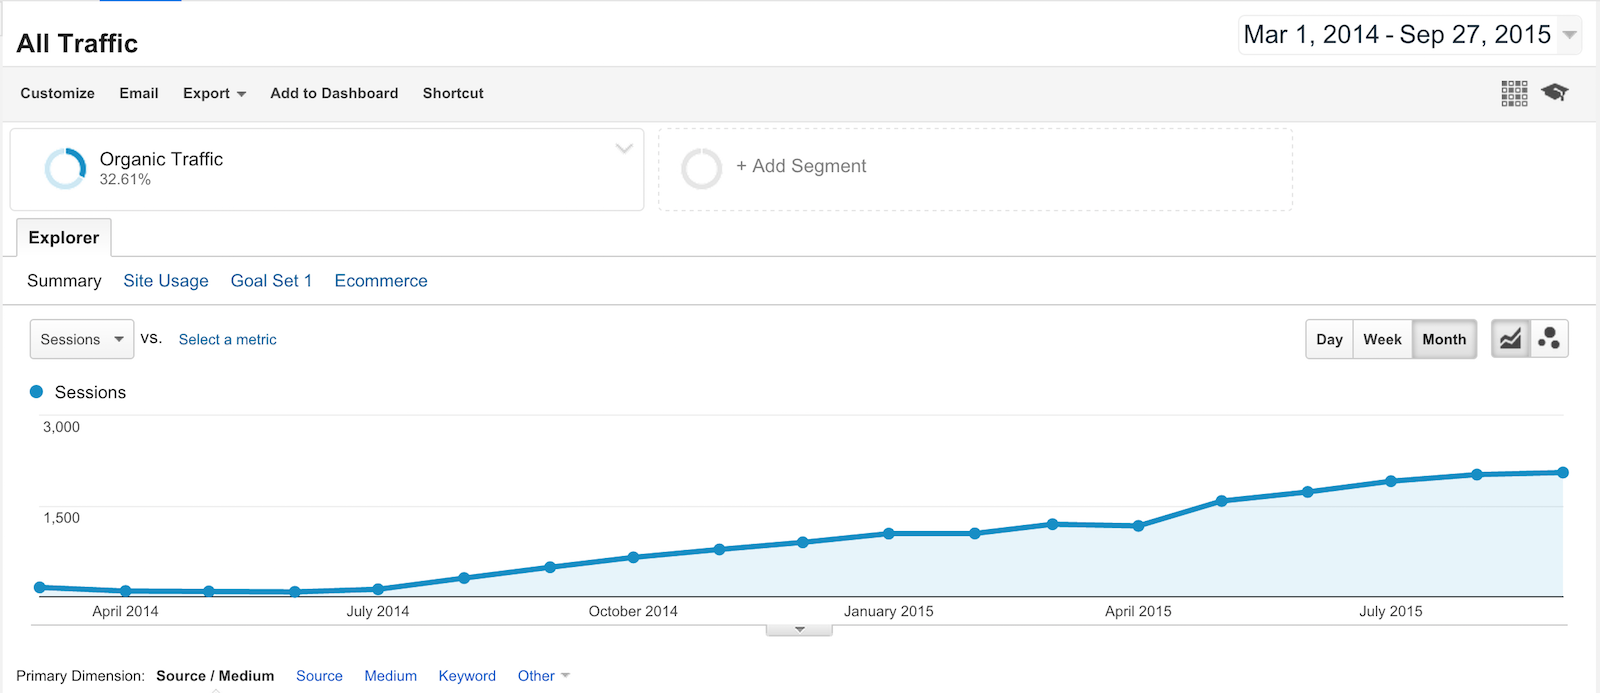Switch to the Site Usage tab
Screen dimensions: 1600x693
(x=166, y=281)
